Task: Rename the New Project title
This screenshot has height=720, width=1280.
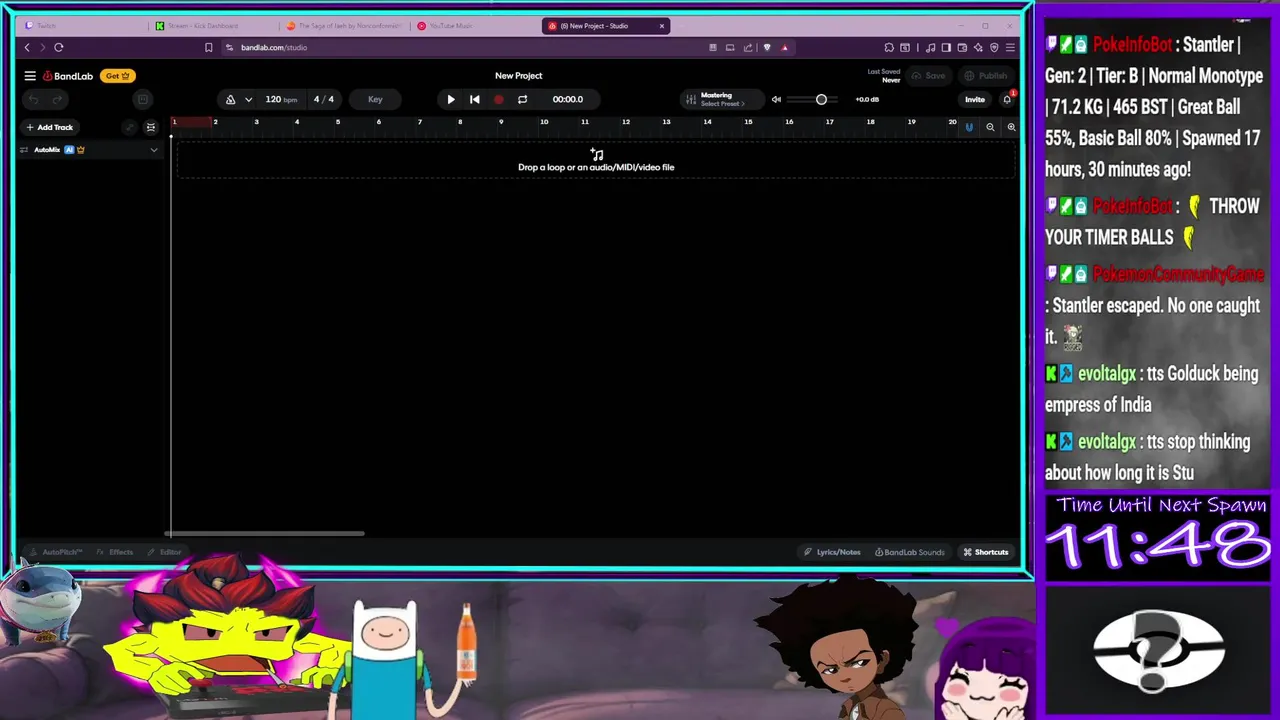Action: point(518,76)
